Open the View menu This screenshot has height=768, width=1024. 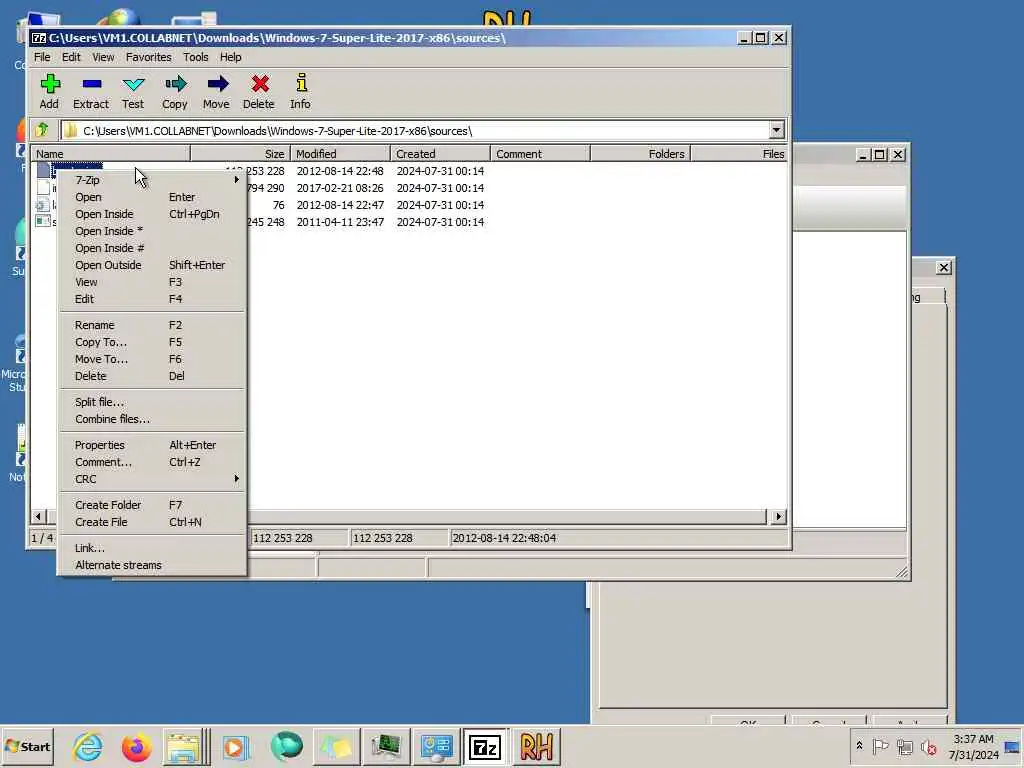pyautogui.click(x=103, y=57)
